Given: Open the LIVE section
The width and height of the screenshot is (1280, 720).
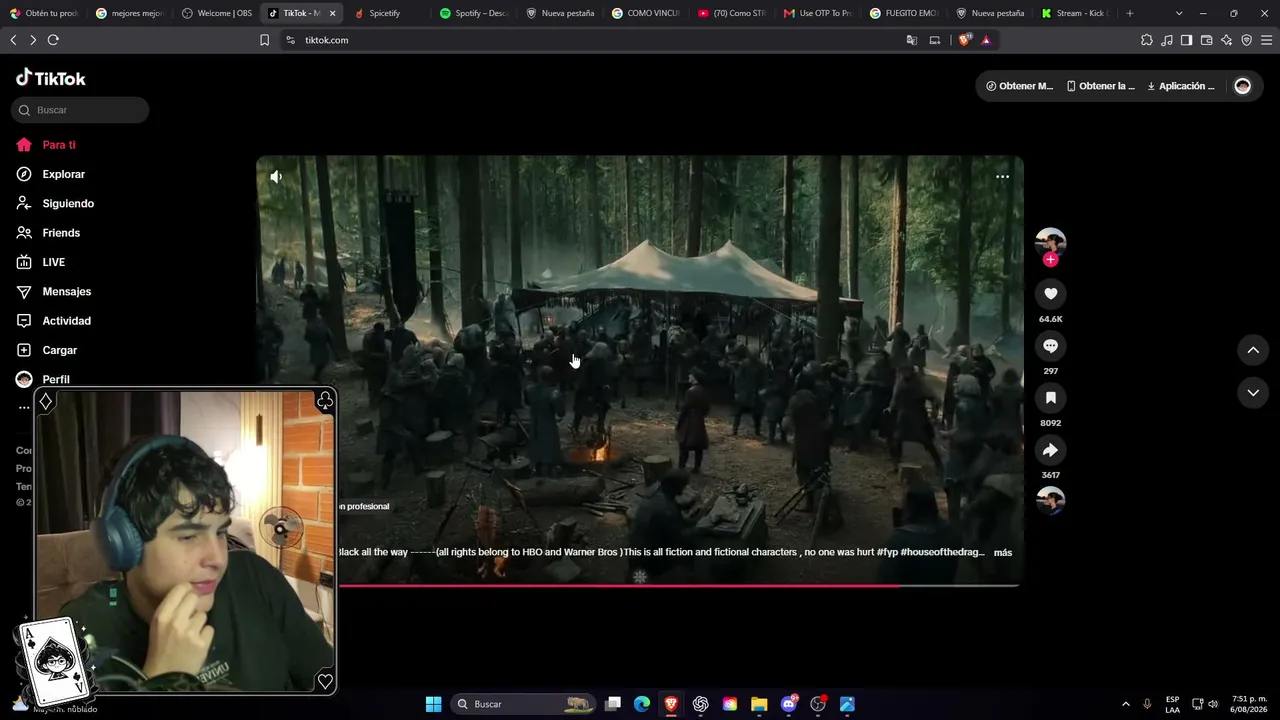Looking at the screenshot, I should pos(41,262).
